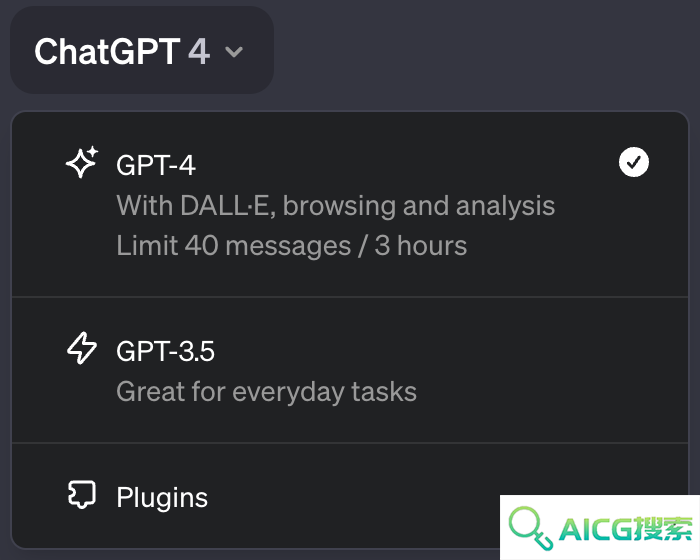
Task: Click 'With DALL·E, browsing and analysis' description
Action: coord(336,206)
